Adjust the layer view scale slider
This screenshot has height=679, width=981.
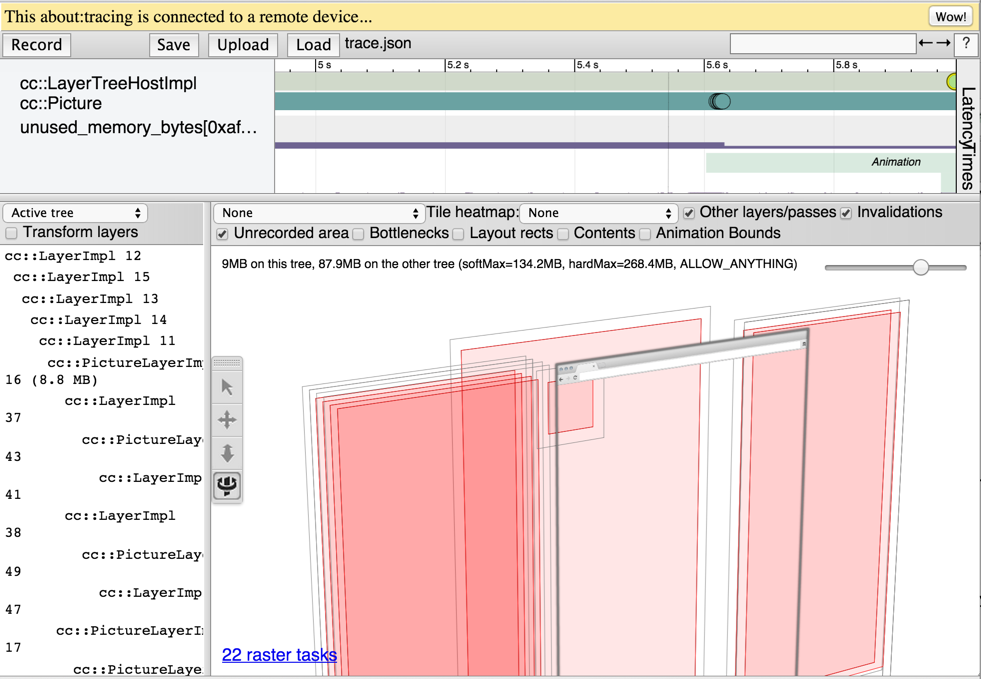point(920,267)
